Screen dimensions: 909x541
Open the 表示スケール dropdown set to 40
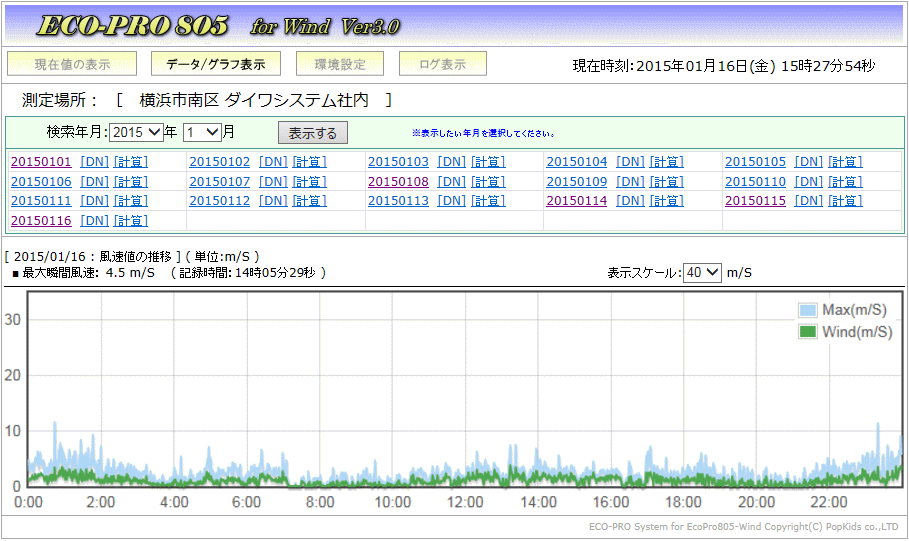(x=701, y=273)
